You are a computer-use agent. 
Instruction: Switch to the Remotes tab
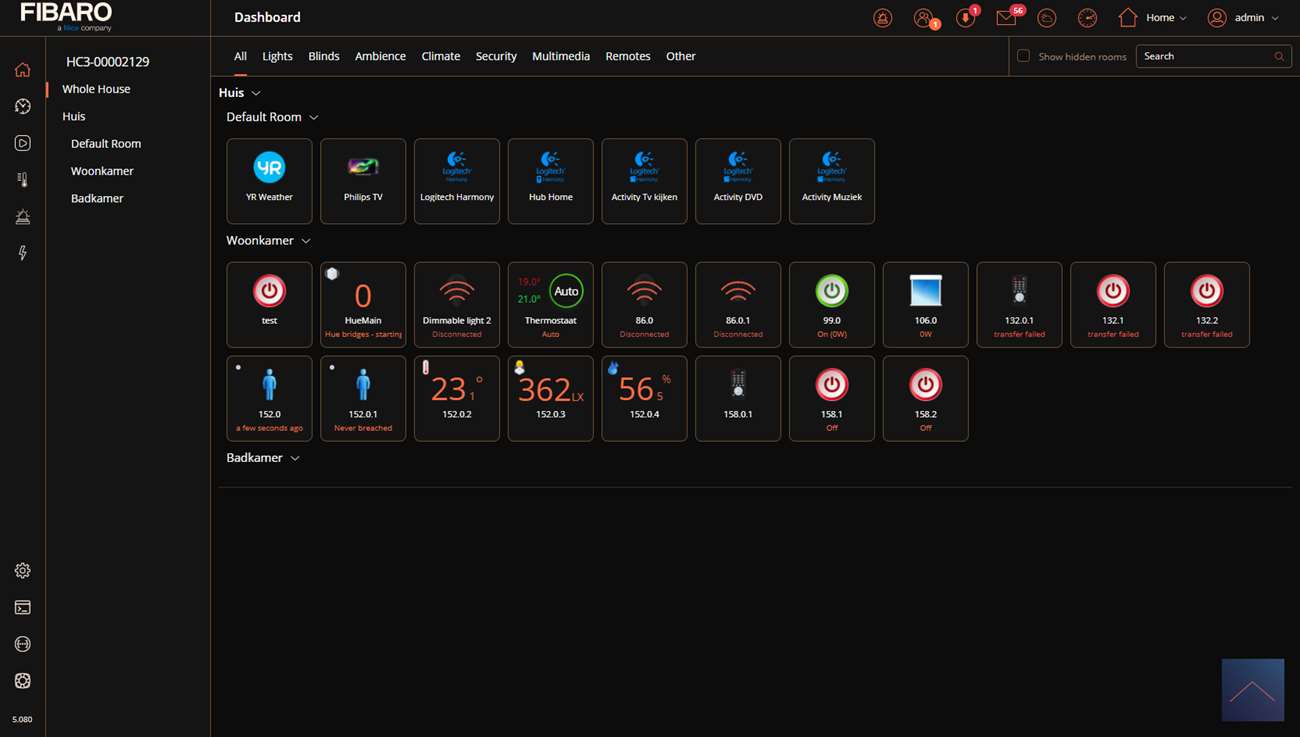tap(628, 56)
